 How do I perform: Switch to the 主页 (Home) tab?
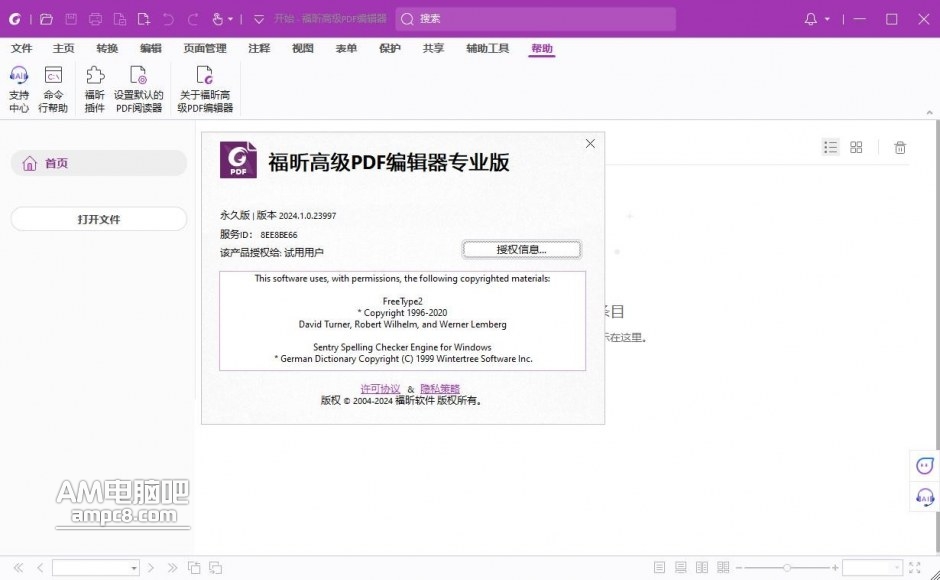[64, 49]
